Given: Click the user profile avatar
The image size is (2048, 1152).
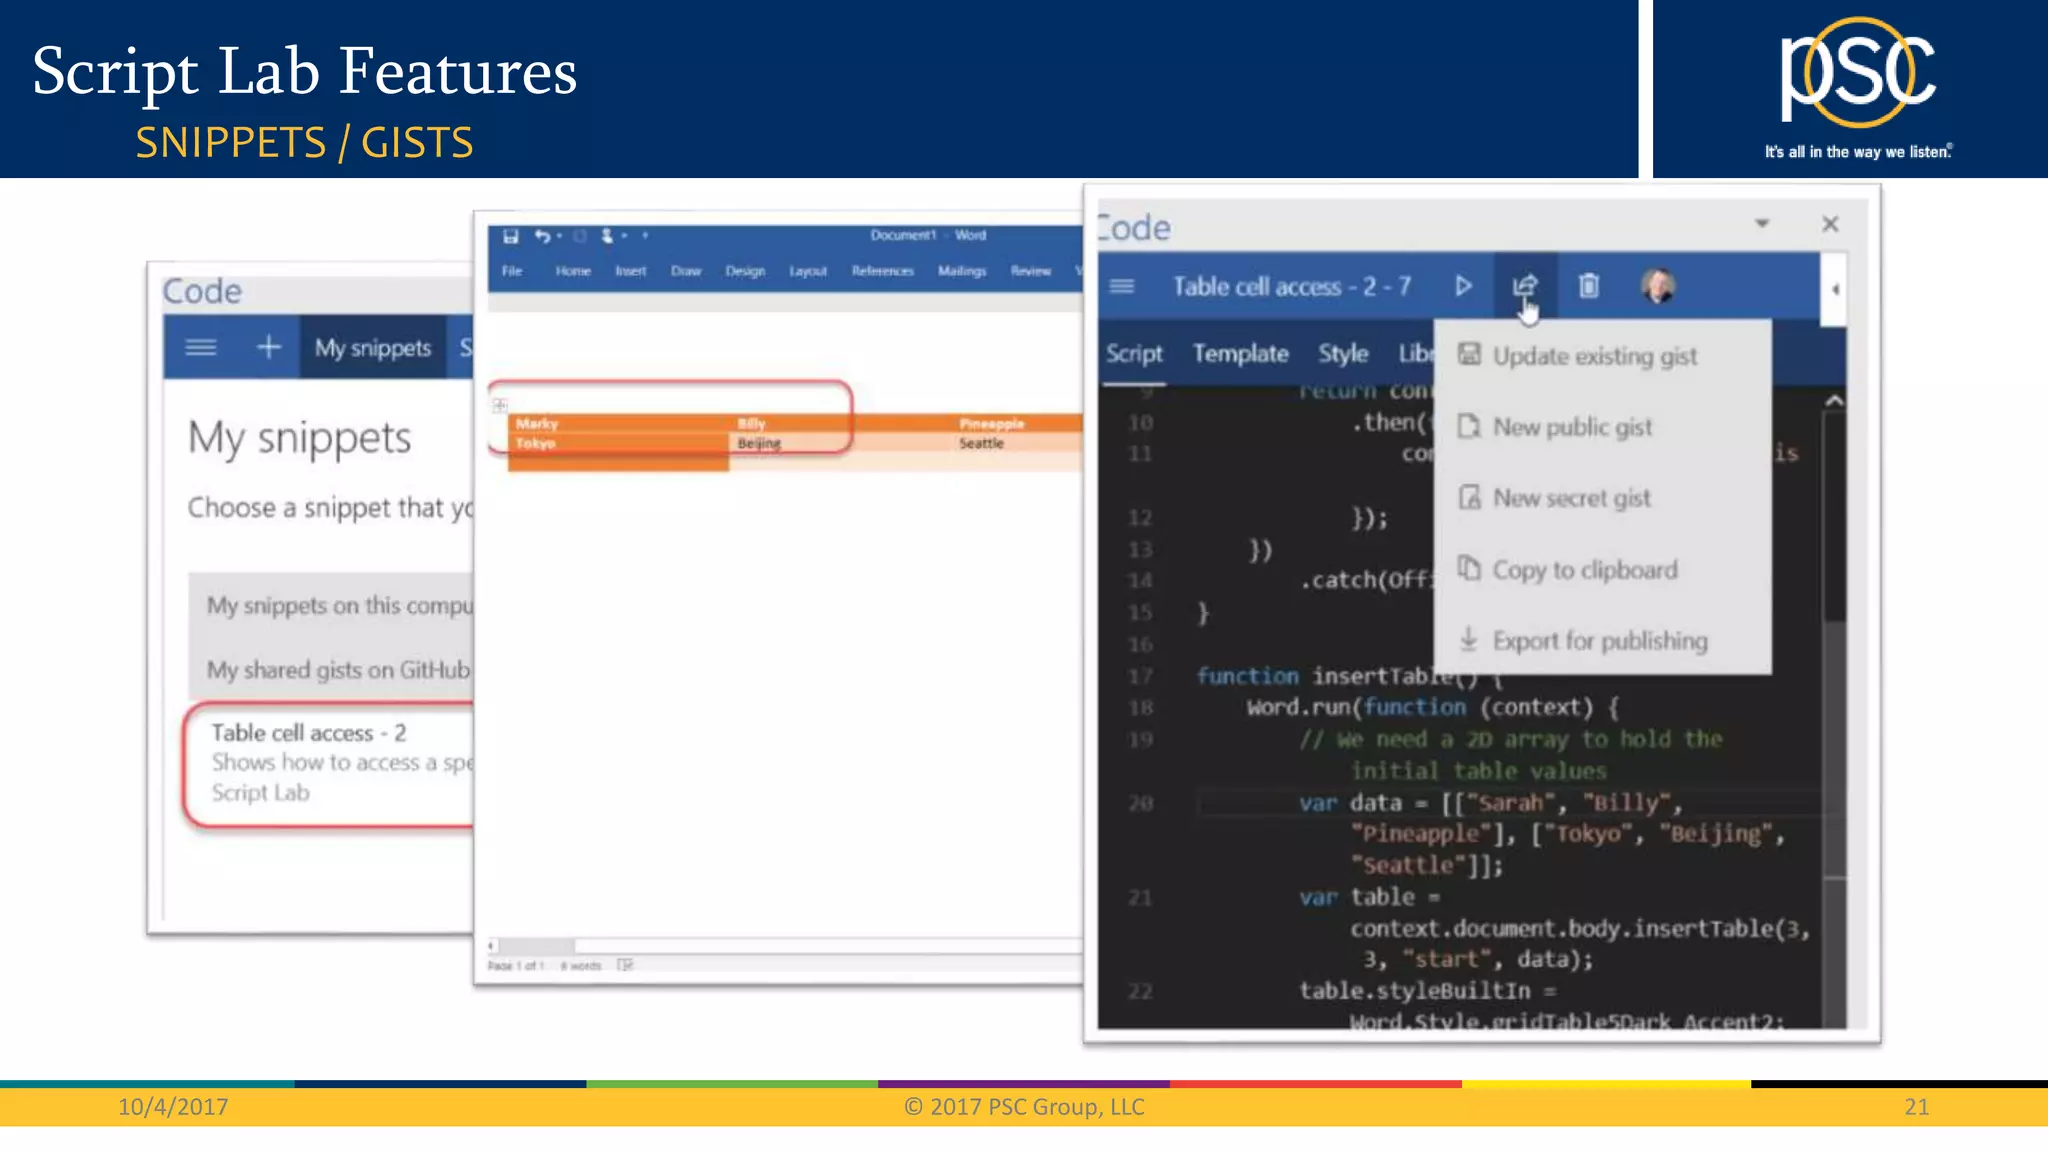Looking at the screenshot, I should point(1658,287).
